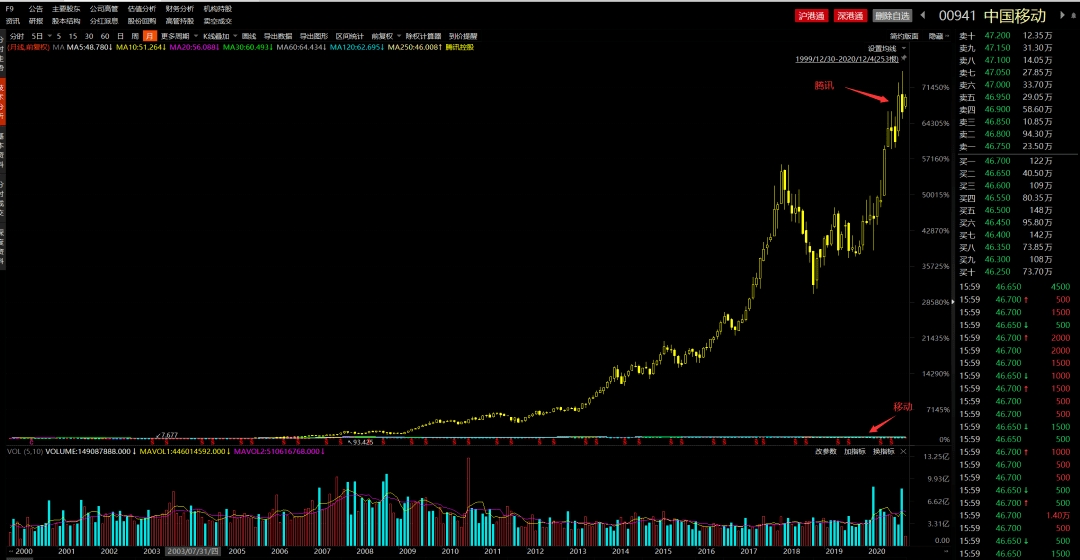Screen dimensions: 1080x560
Task: Select the 60-minute K-line period
Action: (105, 36)
